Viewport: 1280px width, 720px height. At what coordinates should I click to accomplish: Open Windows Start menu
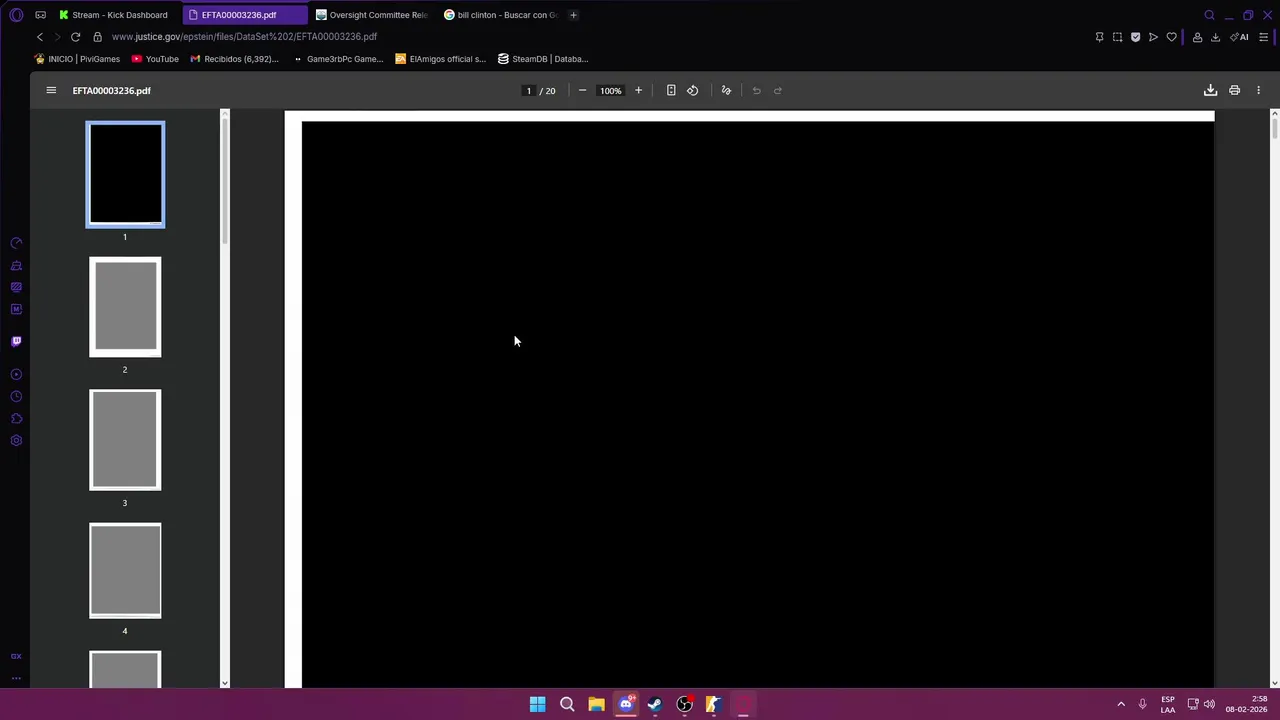click(x=537, y=704)
